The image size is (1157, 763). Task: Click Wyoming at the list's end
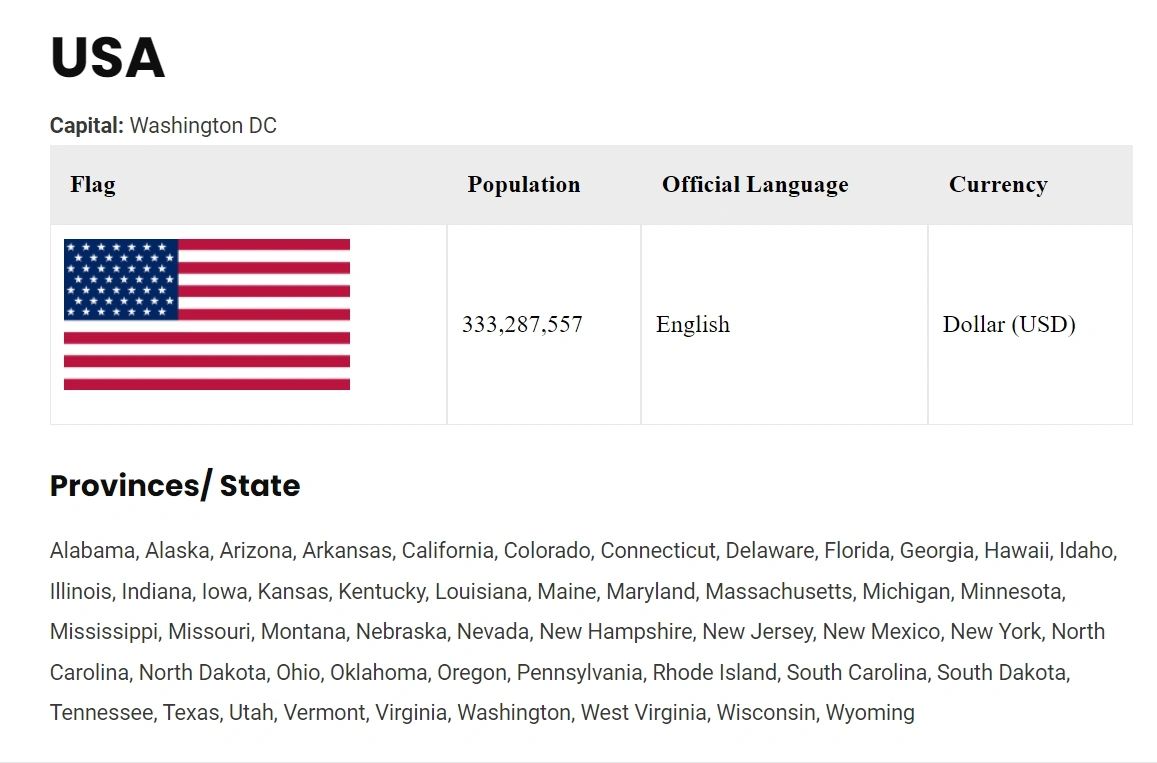[x=870, y=713]
